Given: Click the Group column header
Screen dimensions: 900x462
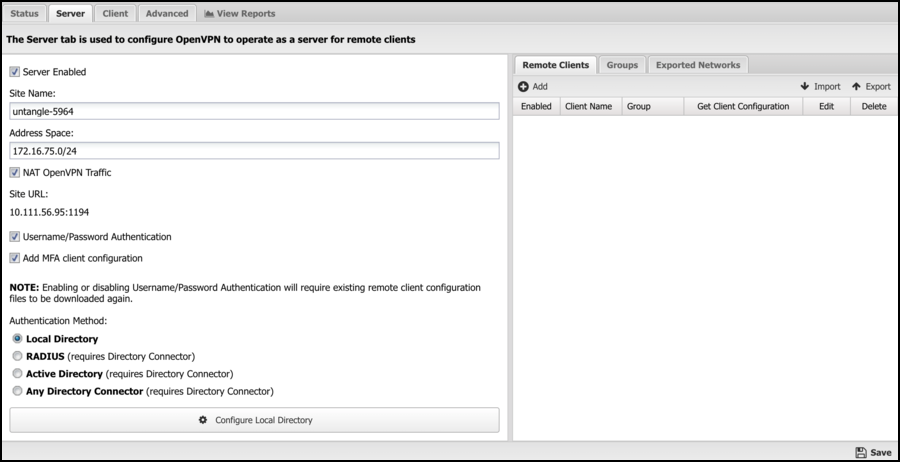Looking at the screenshot, I should 653,106.
